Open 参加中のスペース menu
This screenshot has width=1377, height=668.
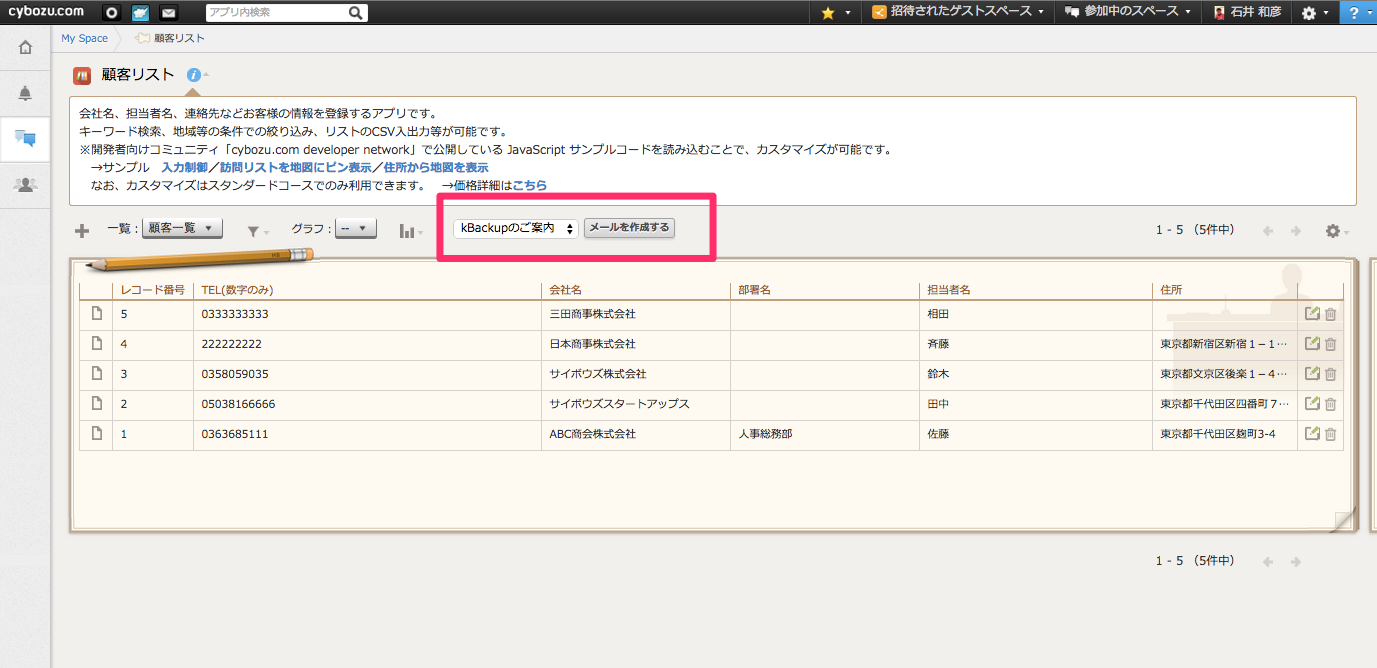pyautogui.click(x=1127, y=12)
